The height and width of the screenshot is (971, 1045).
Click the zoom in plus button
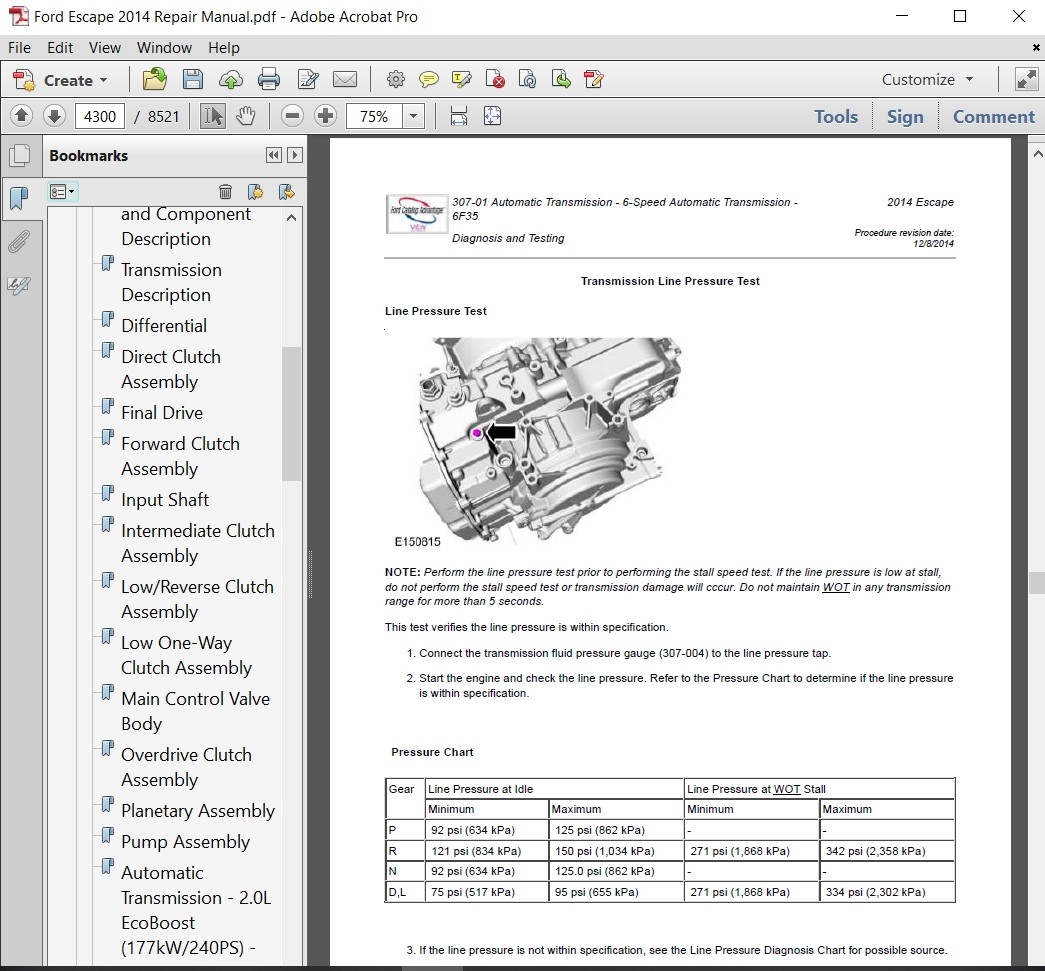click(x=325, y=116)
